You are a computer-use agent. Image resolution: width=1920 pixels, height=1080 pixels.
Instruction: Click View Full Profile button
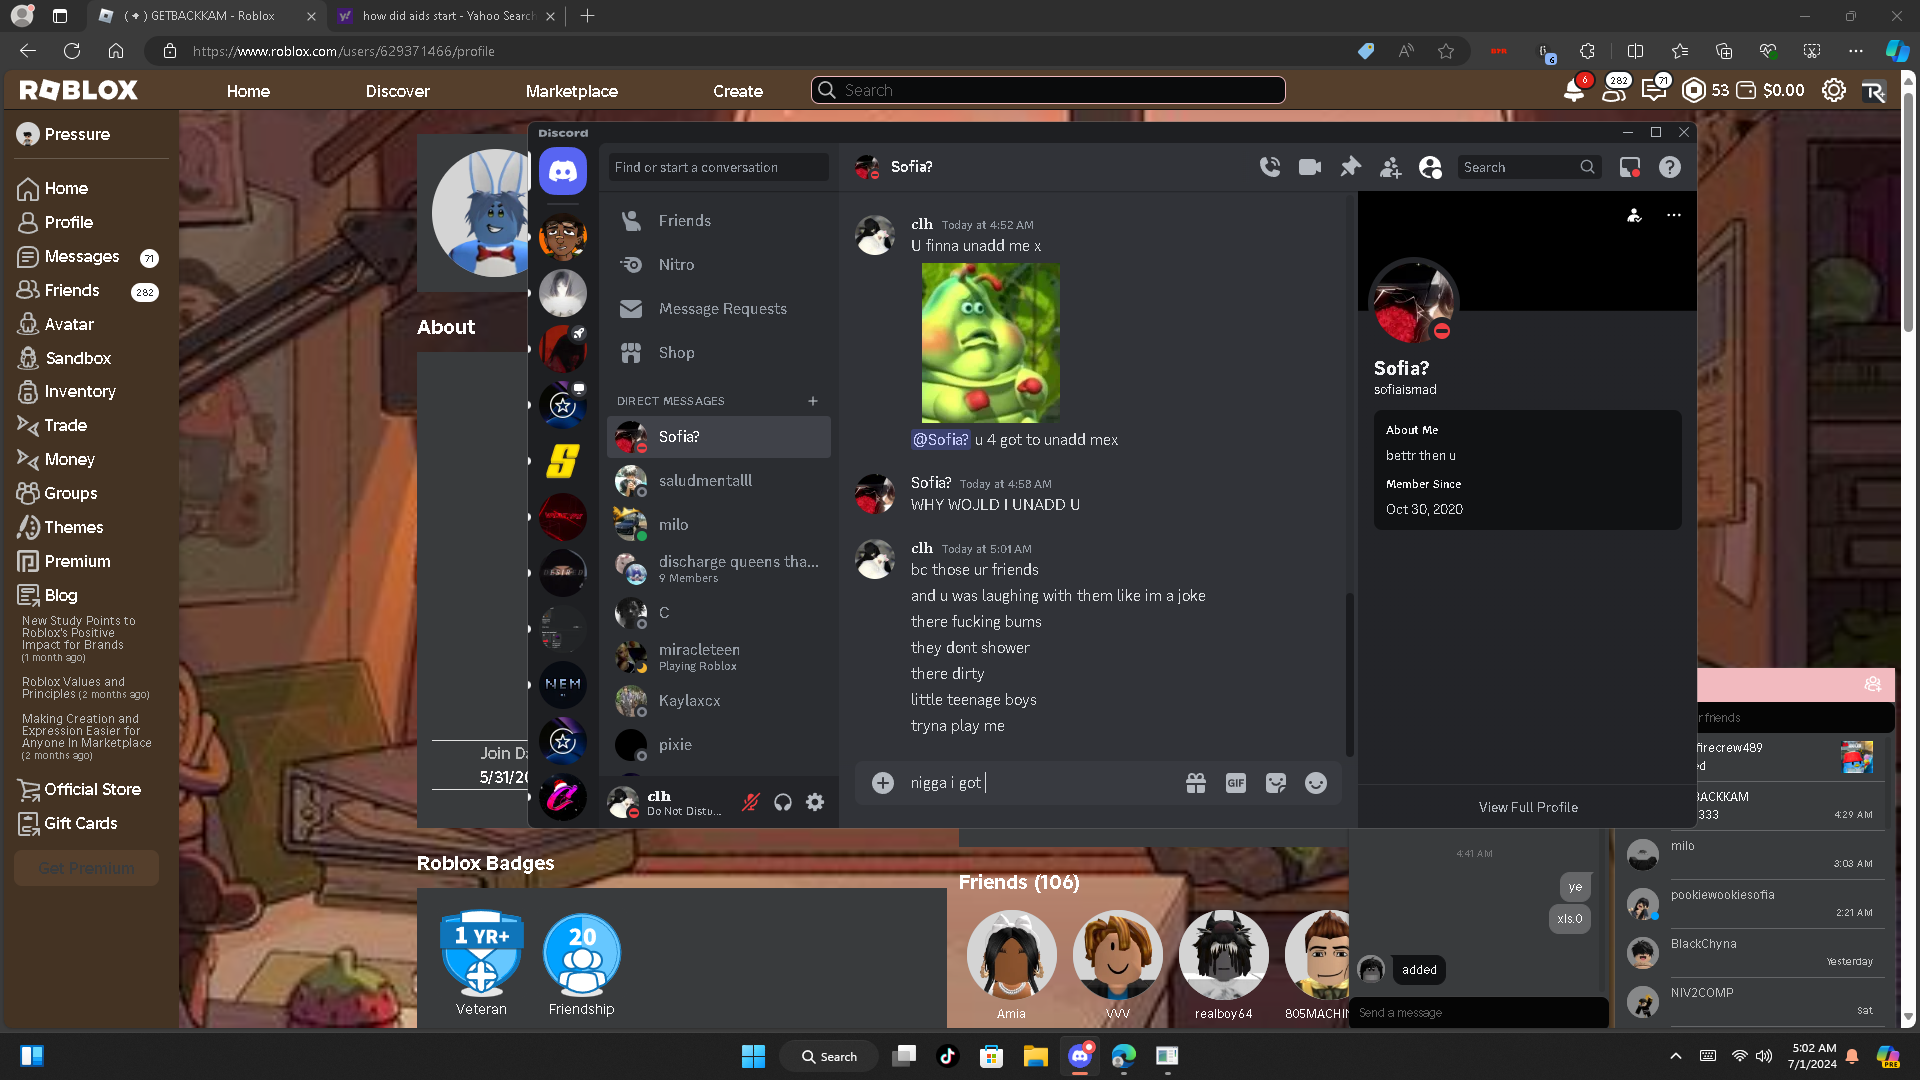[1528, 807]
